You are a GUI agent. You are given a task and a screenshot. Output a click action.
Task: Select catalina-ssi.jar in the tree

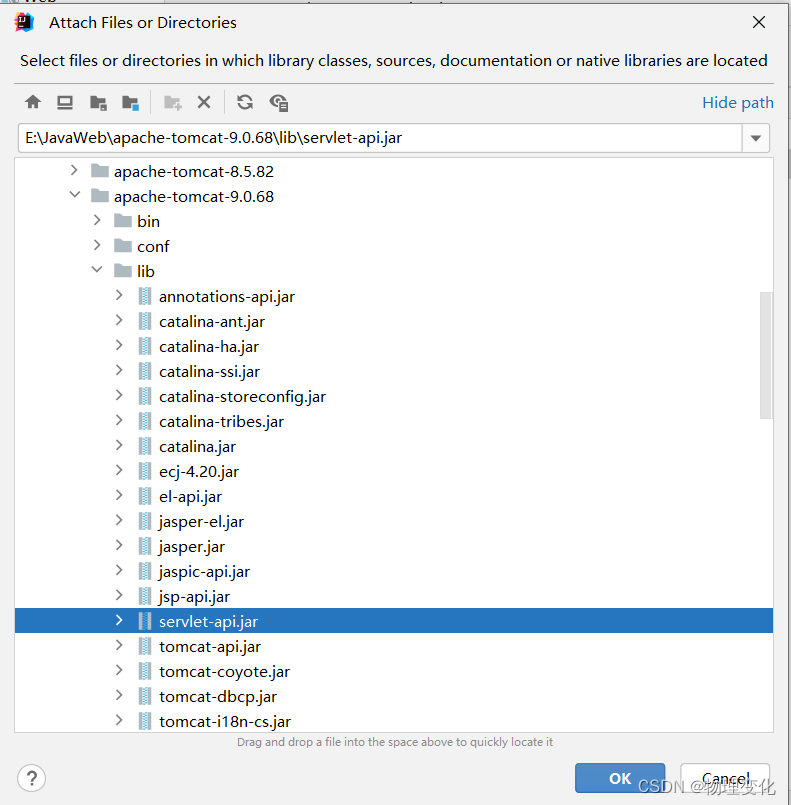point(209,372)
